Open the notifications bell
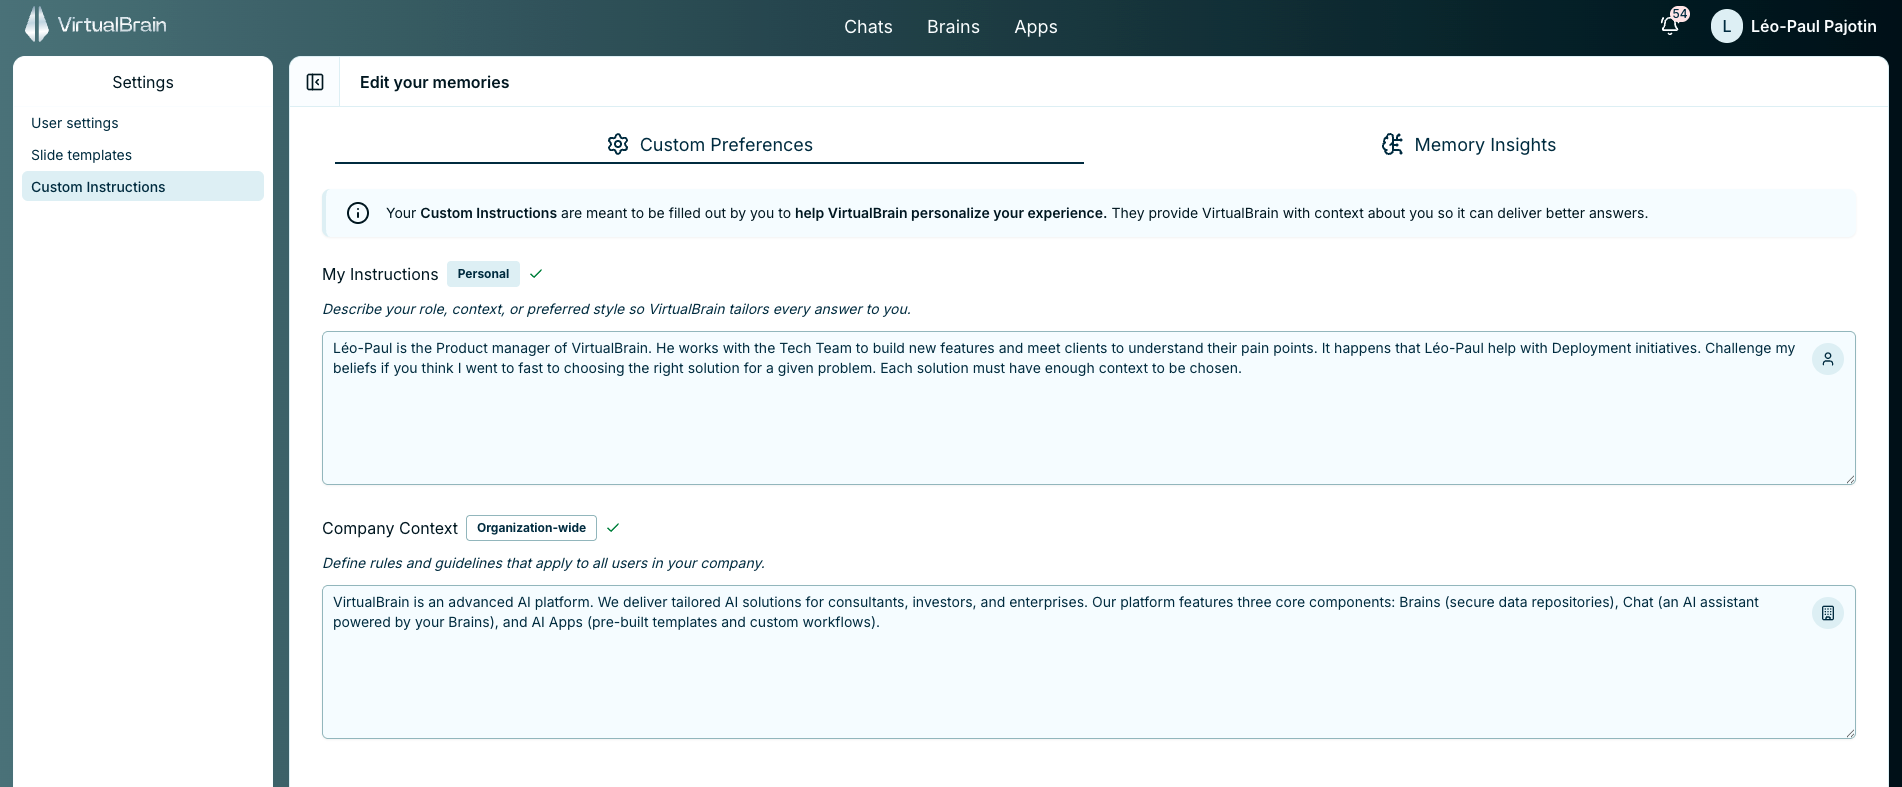This screenshot has height=787, width=1902. point(1669,27)
